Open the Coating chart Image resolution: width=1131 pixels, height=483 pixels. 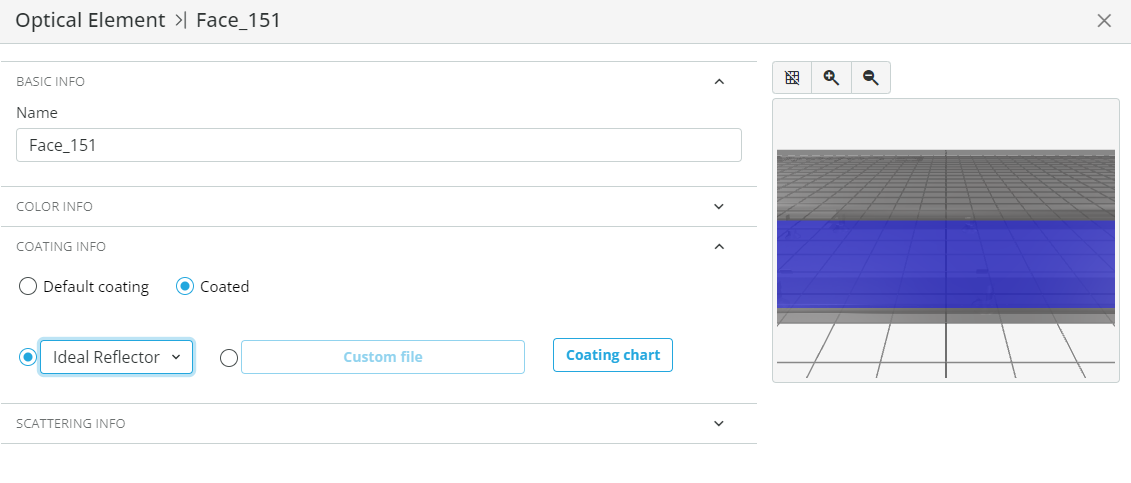coord(612,355)
